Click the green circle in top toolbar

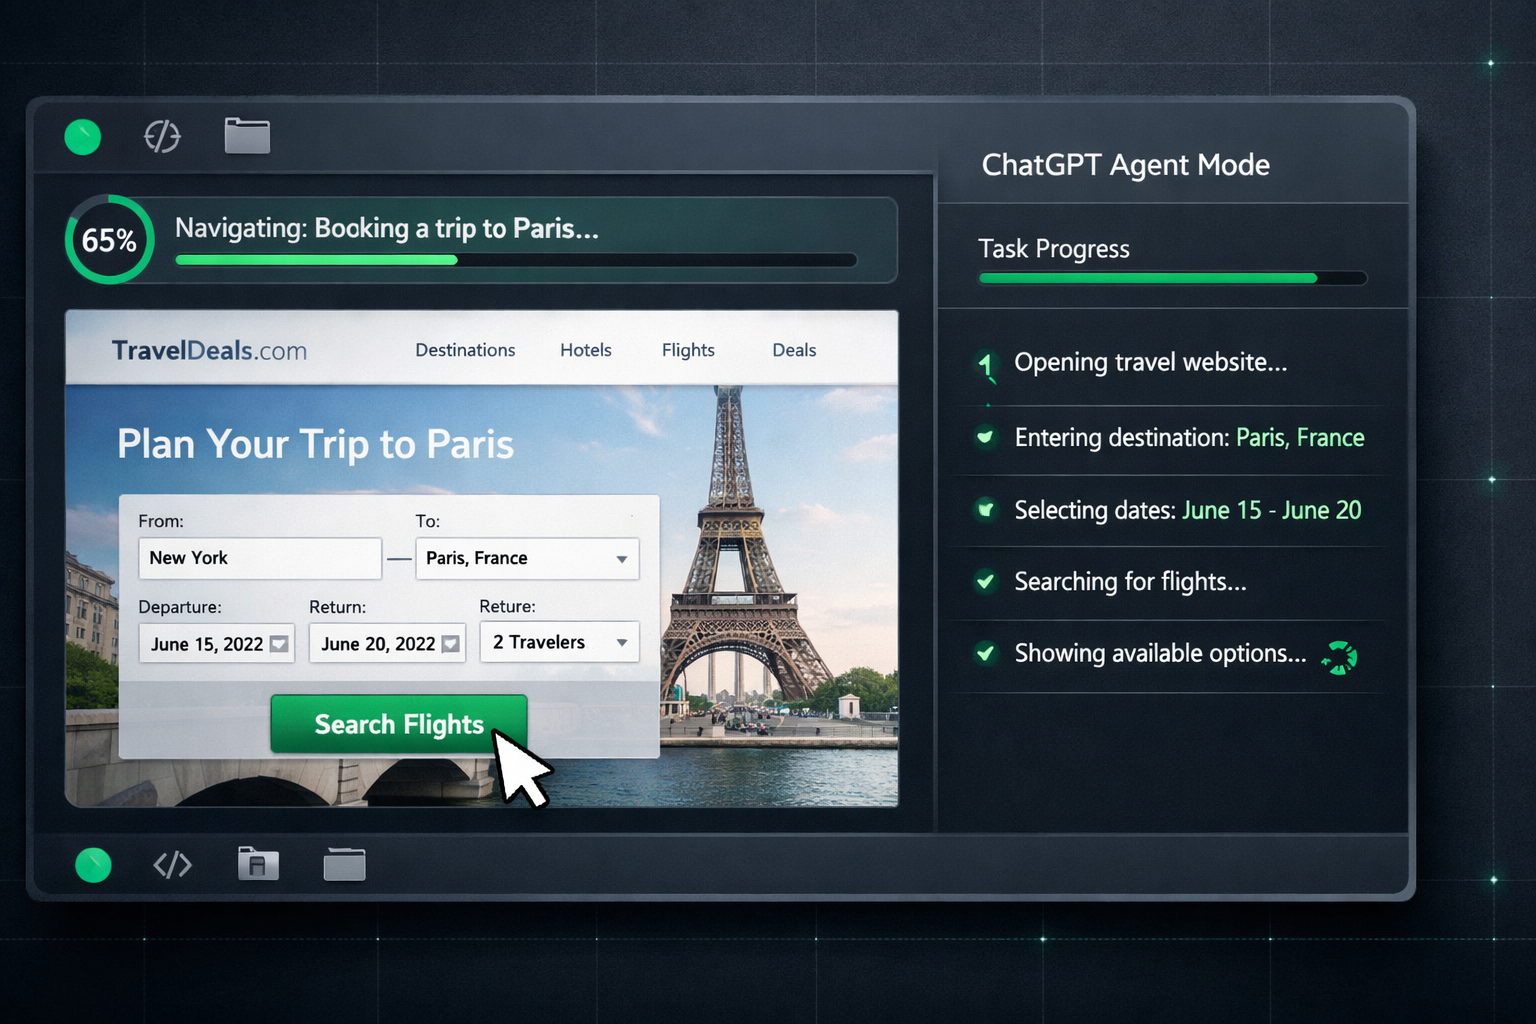[83, 137]
